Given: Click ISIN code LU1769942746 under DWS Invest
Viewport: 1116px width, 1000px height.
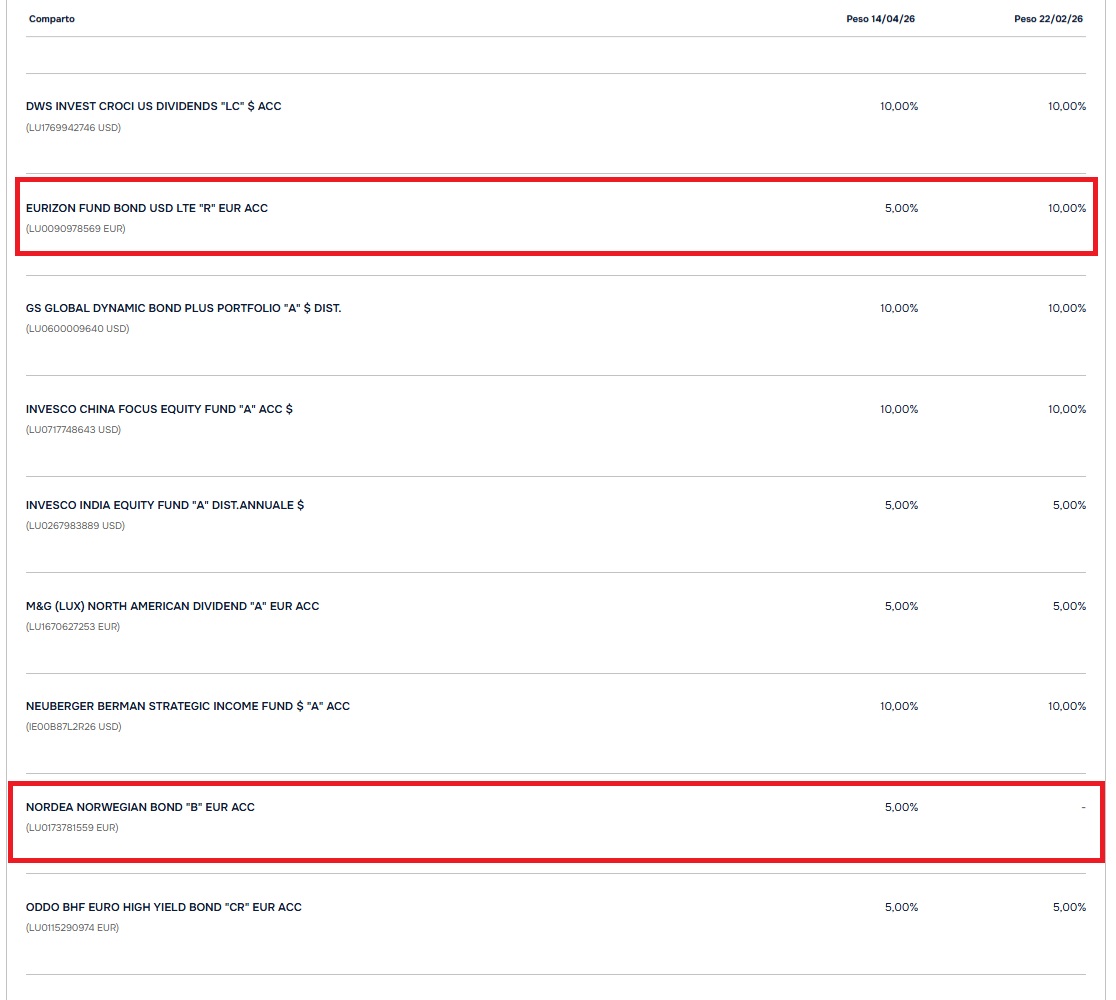Looking at the screenshot, I should (x=73, y=128).
